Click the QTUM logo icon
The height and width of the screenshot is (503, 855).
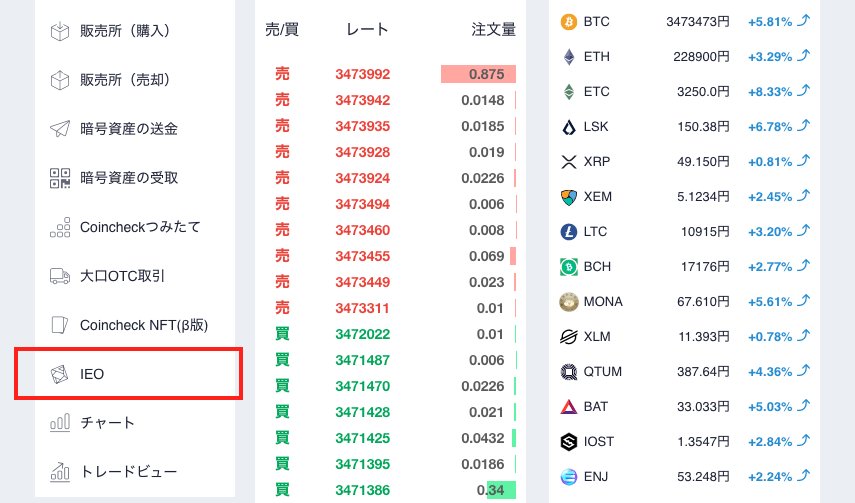569,372
